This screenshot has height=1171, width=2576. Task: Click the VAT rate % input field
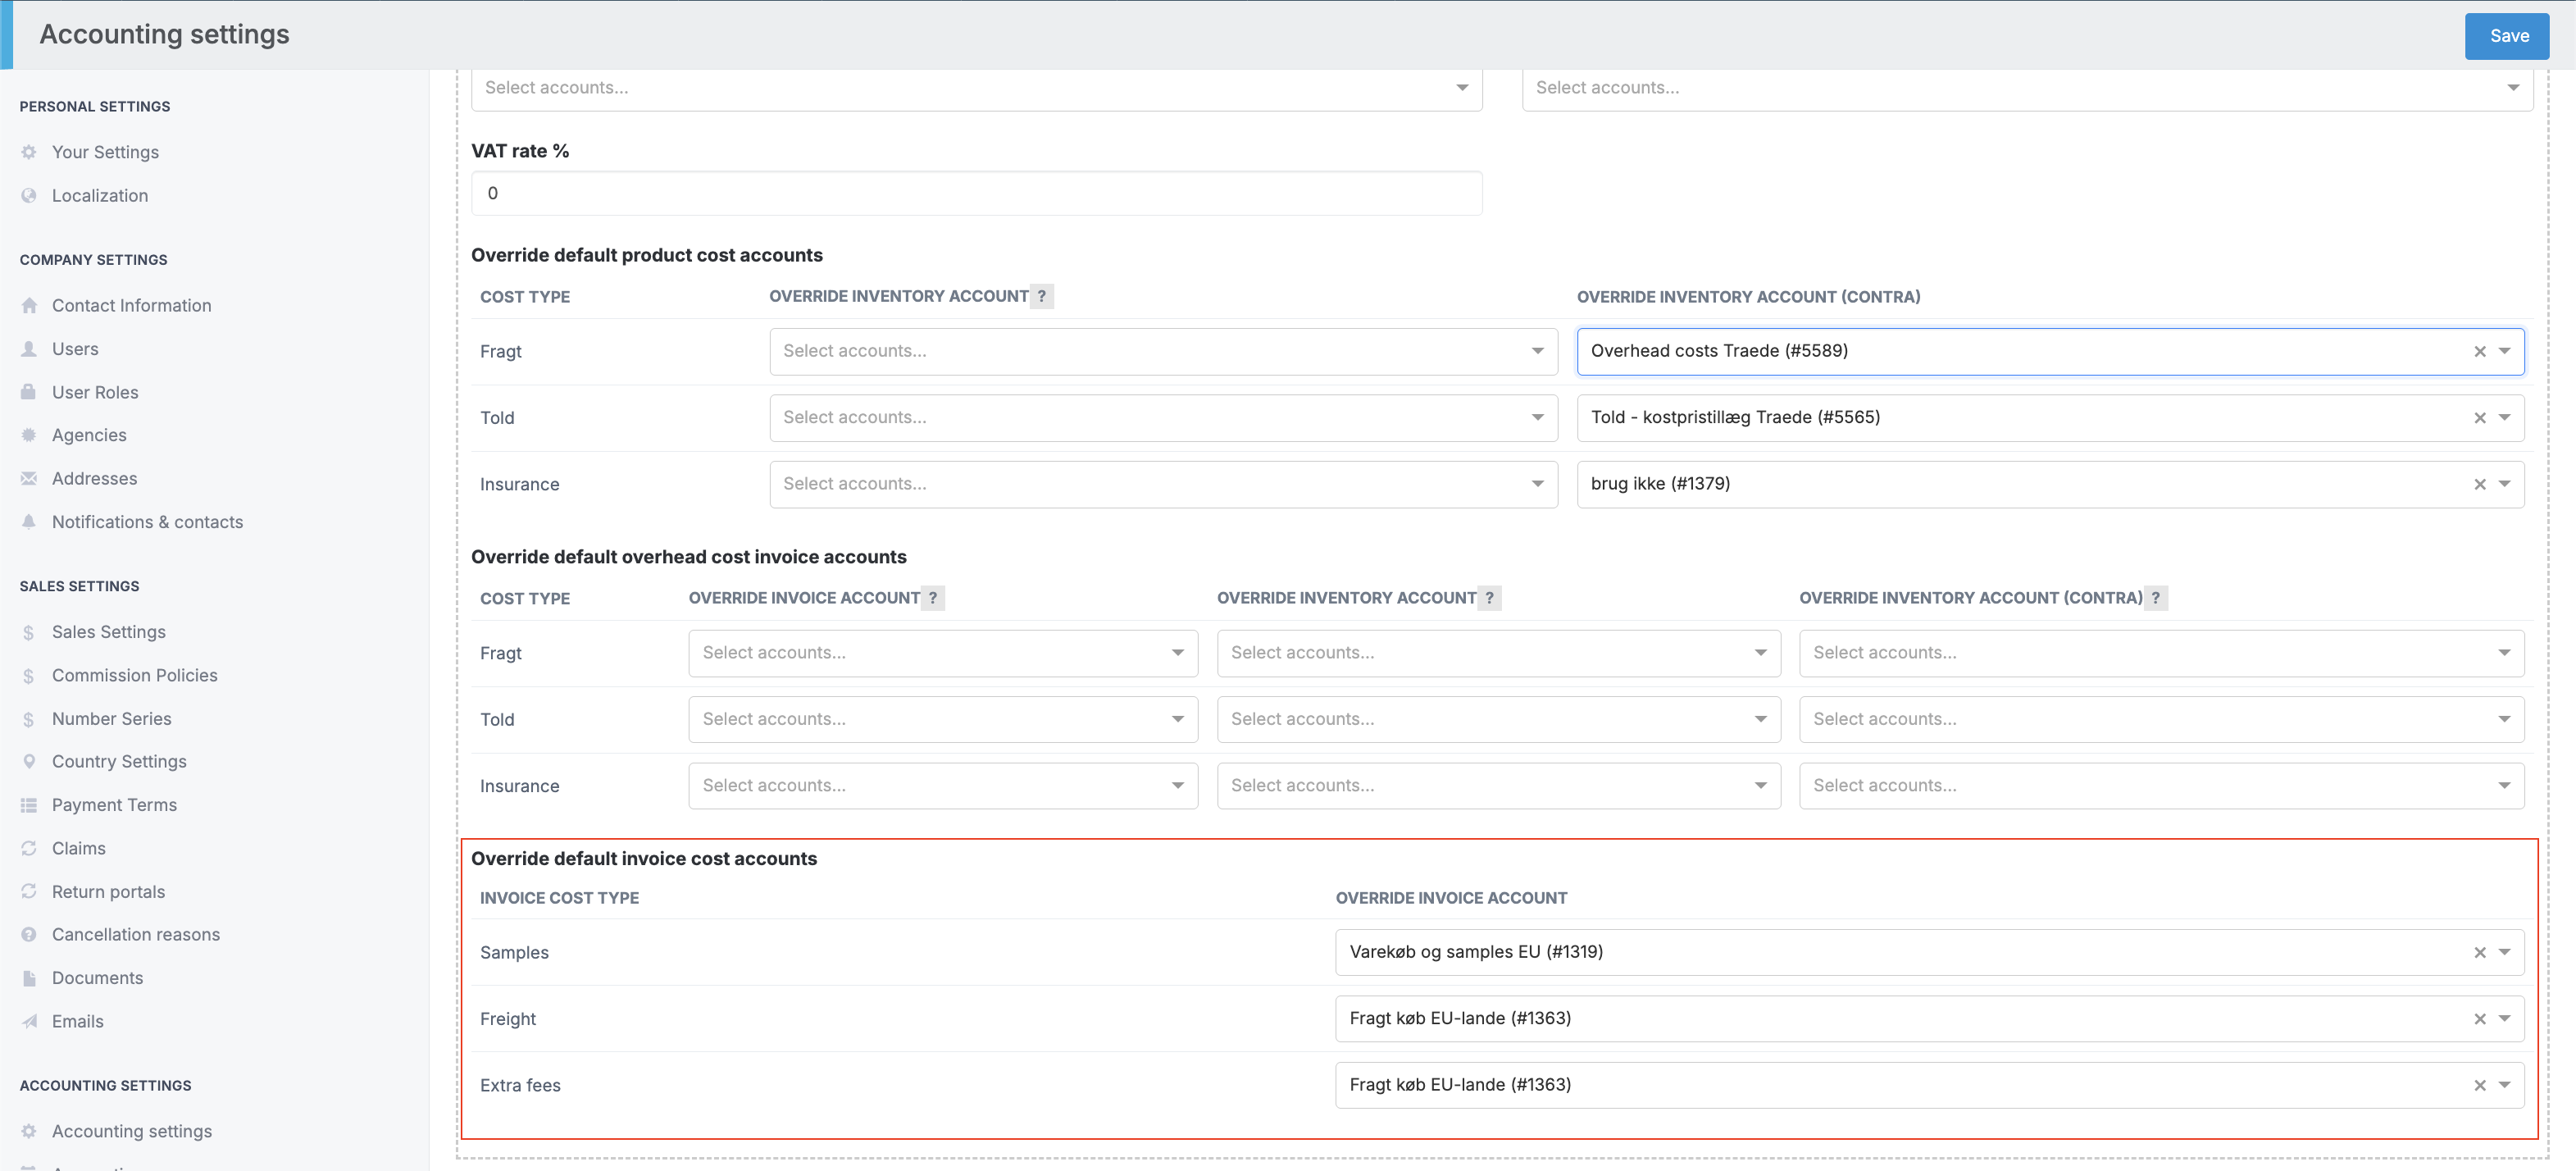(x=976, y=194)
